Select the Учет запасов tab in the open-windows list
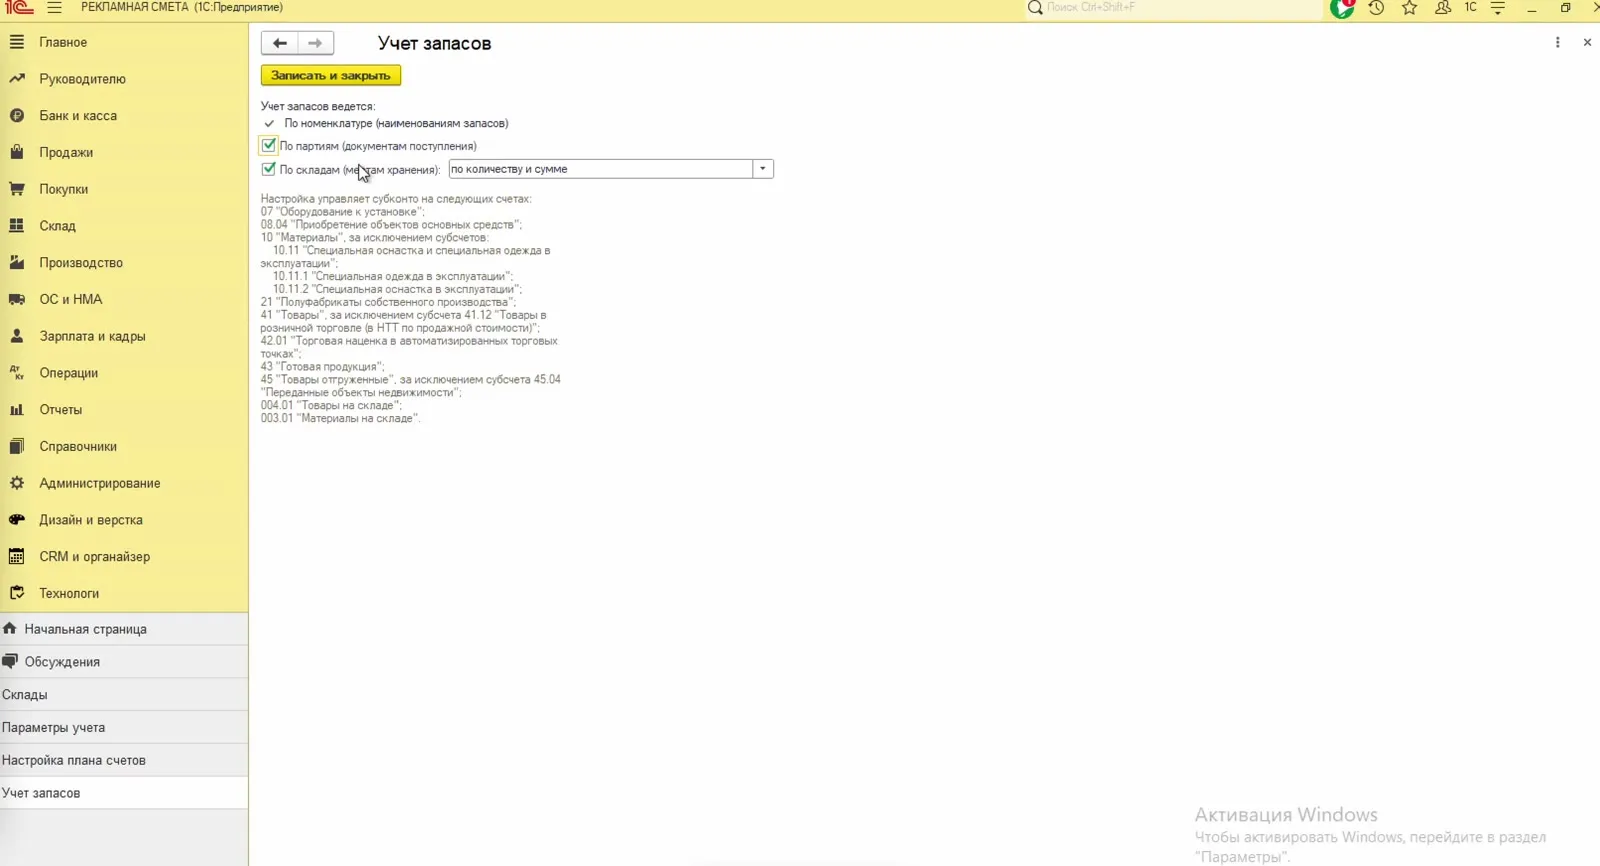Viewport: 1600px width, 866px height. click(124, 793)
